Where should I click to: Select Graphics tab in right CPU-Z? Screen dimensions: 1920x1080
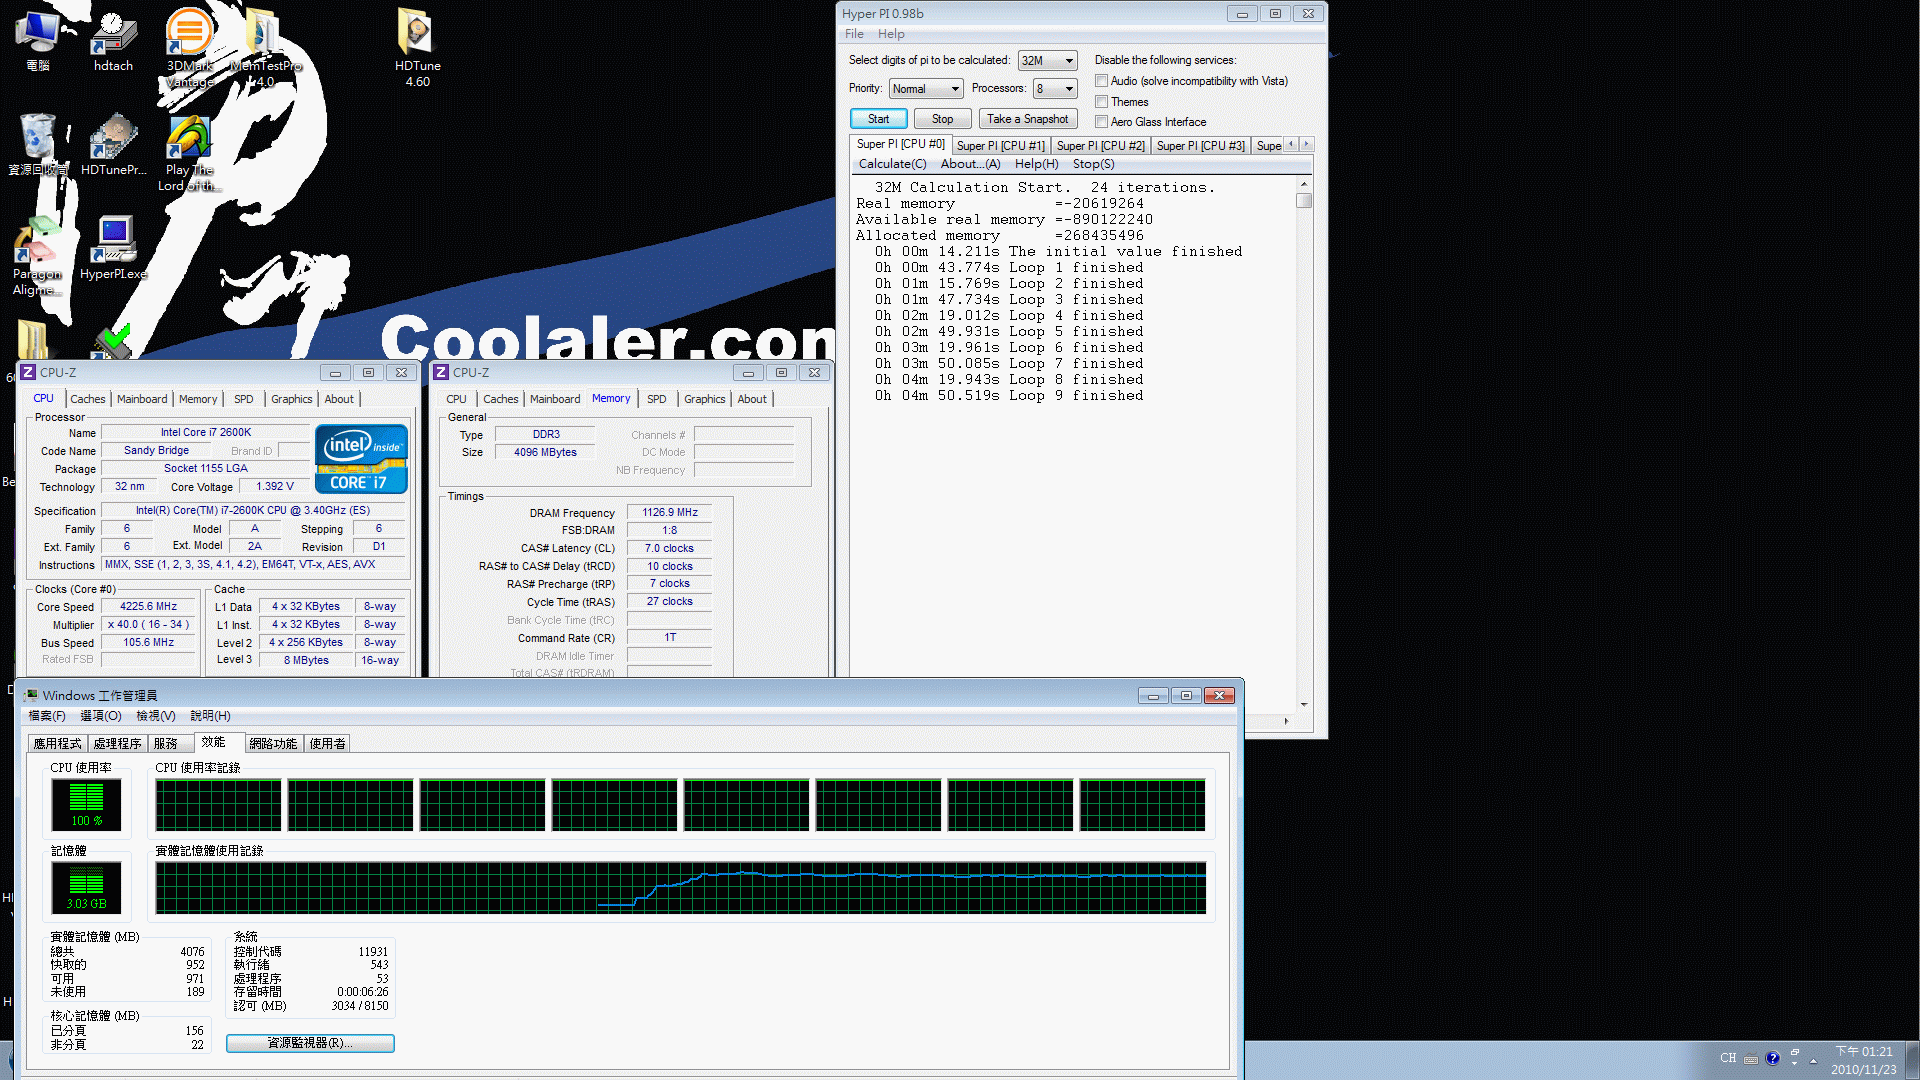(x=704, y=399)
